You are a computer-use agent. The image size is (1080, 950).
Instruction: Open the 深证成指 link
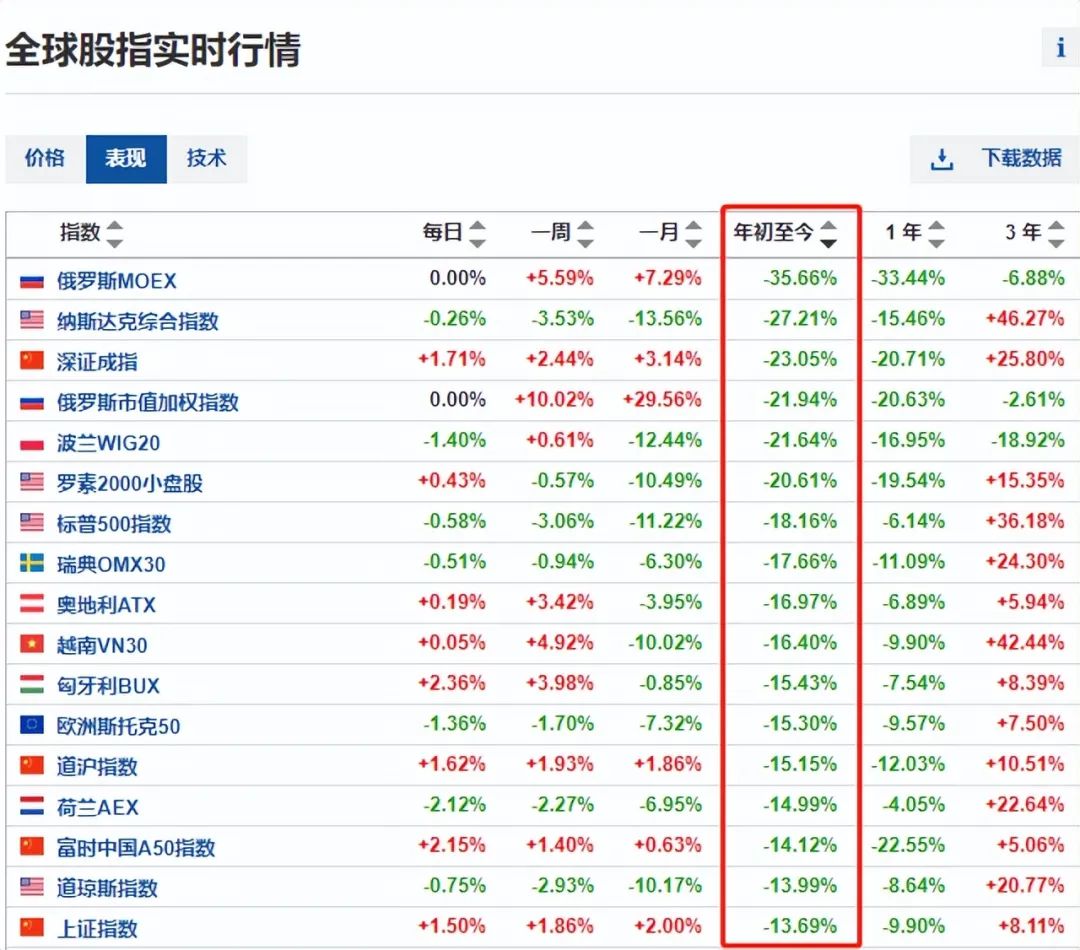point(97,362)
